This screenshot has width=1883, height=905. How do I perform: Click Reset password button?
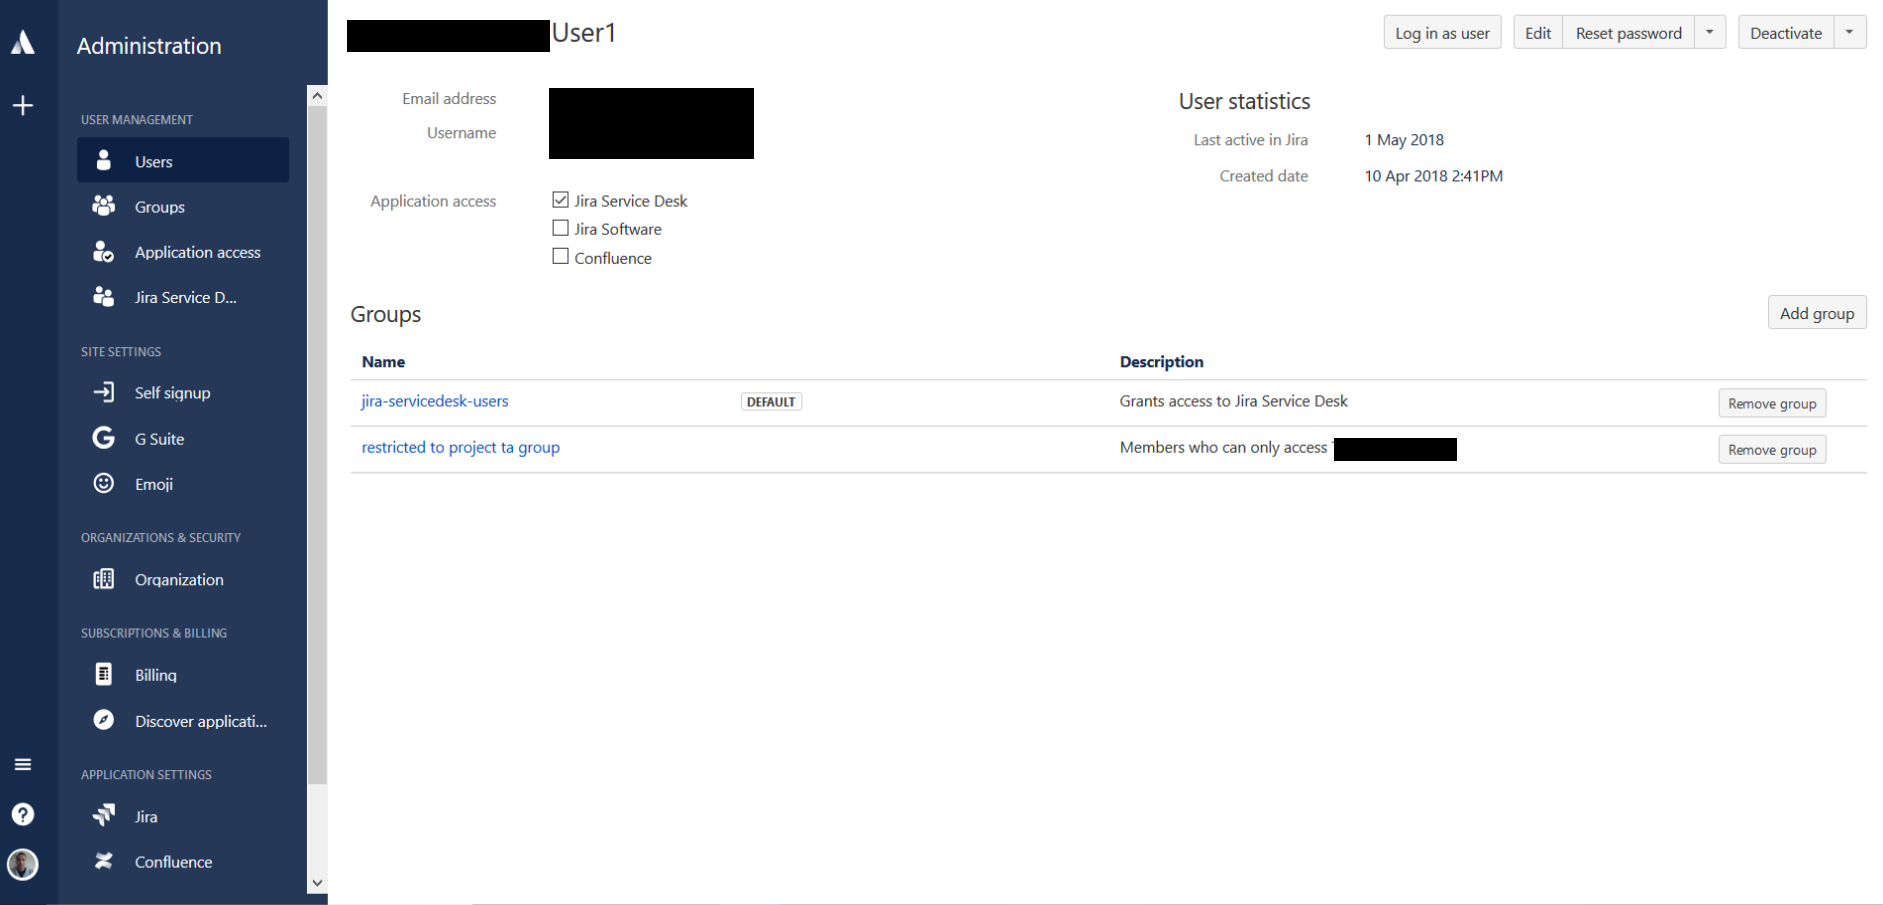click(1629, 33)
